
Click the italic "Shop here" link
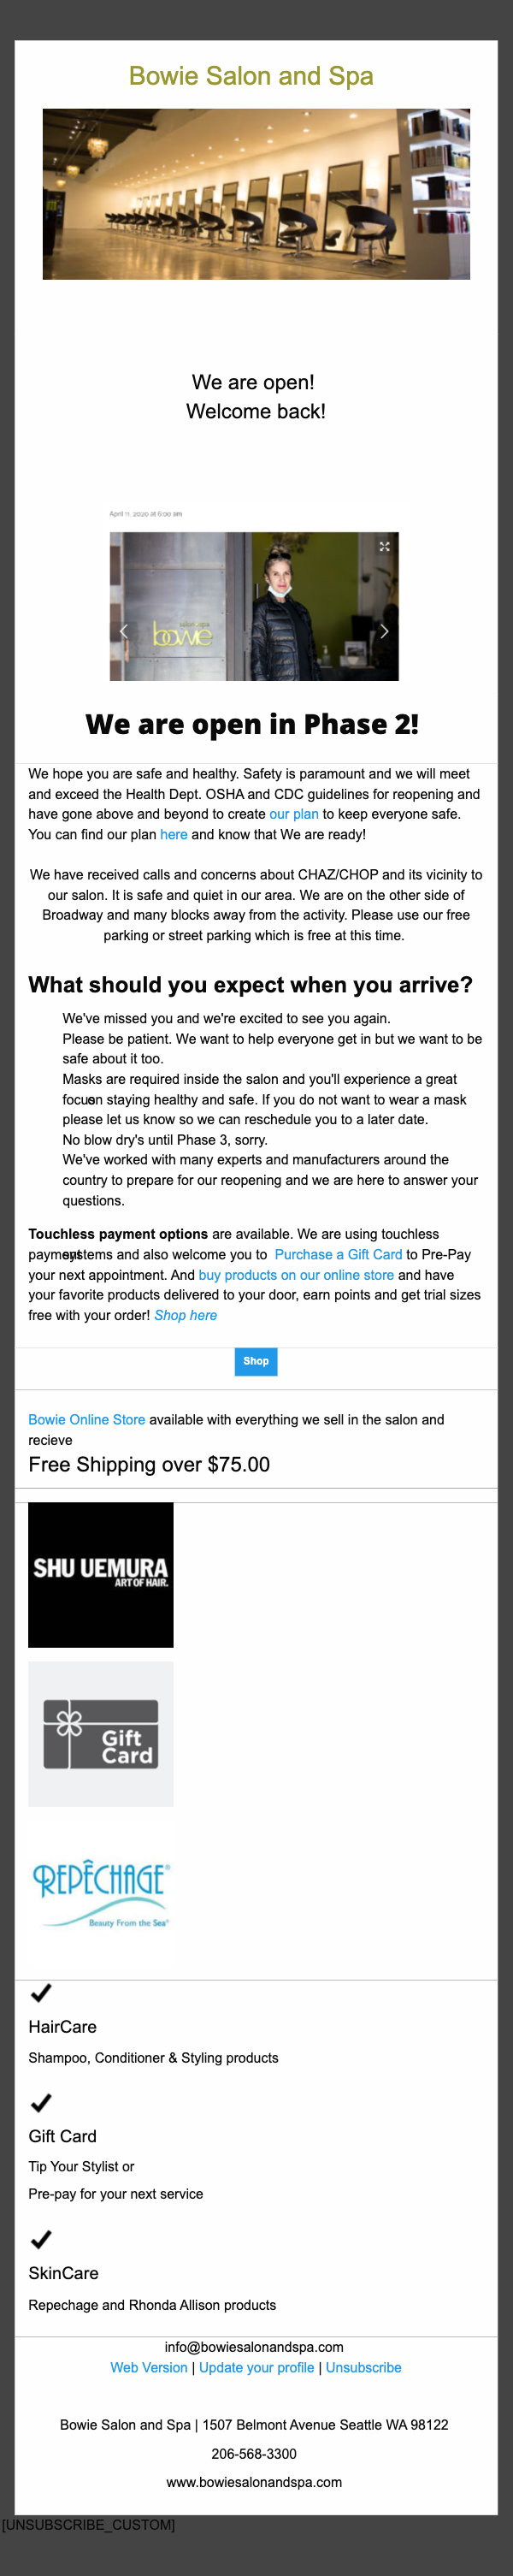coord(186,1315)
